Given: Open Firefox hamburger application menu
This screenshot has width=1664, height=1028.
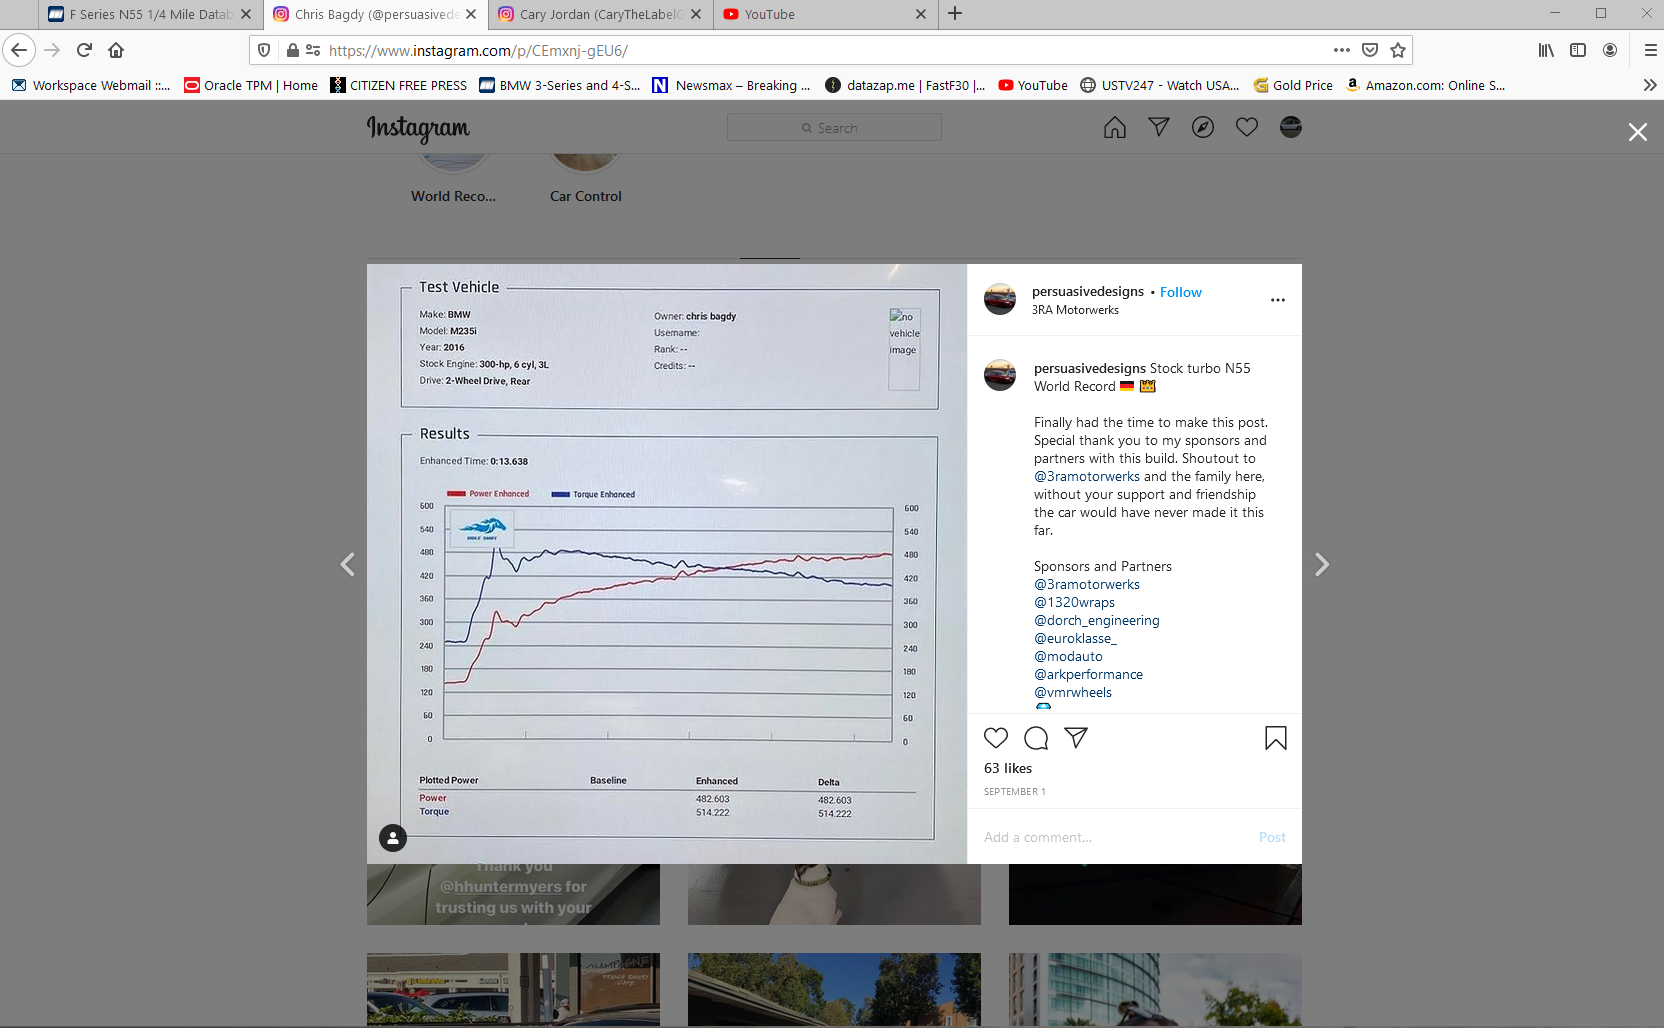Looking at the screenshot, I should pos(1650,50).
